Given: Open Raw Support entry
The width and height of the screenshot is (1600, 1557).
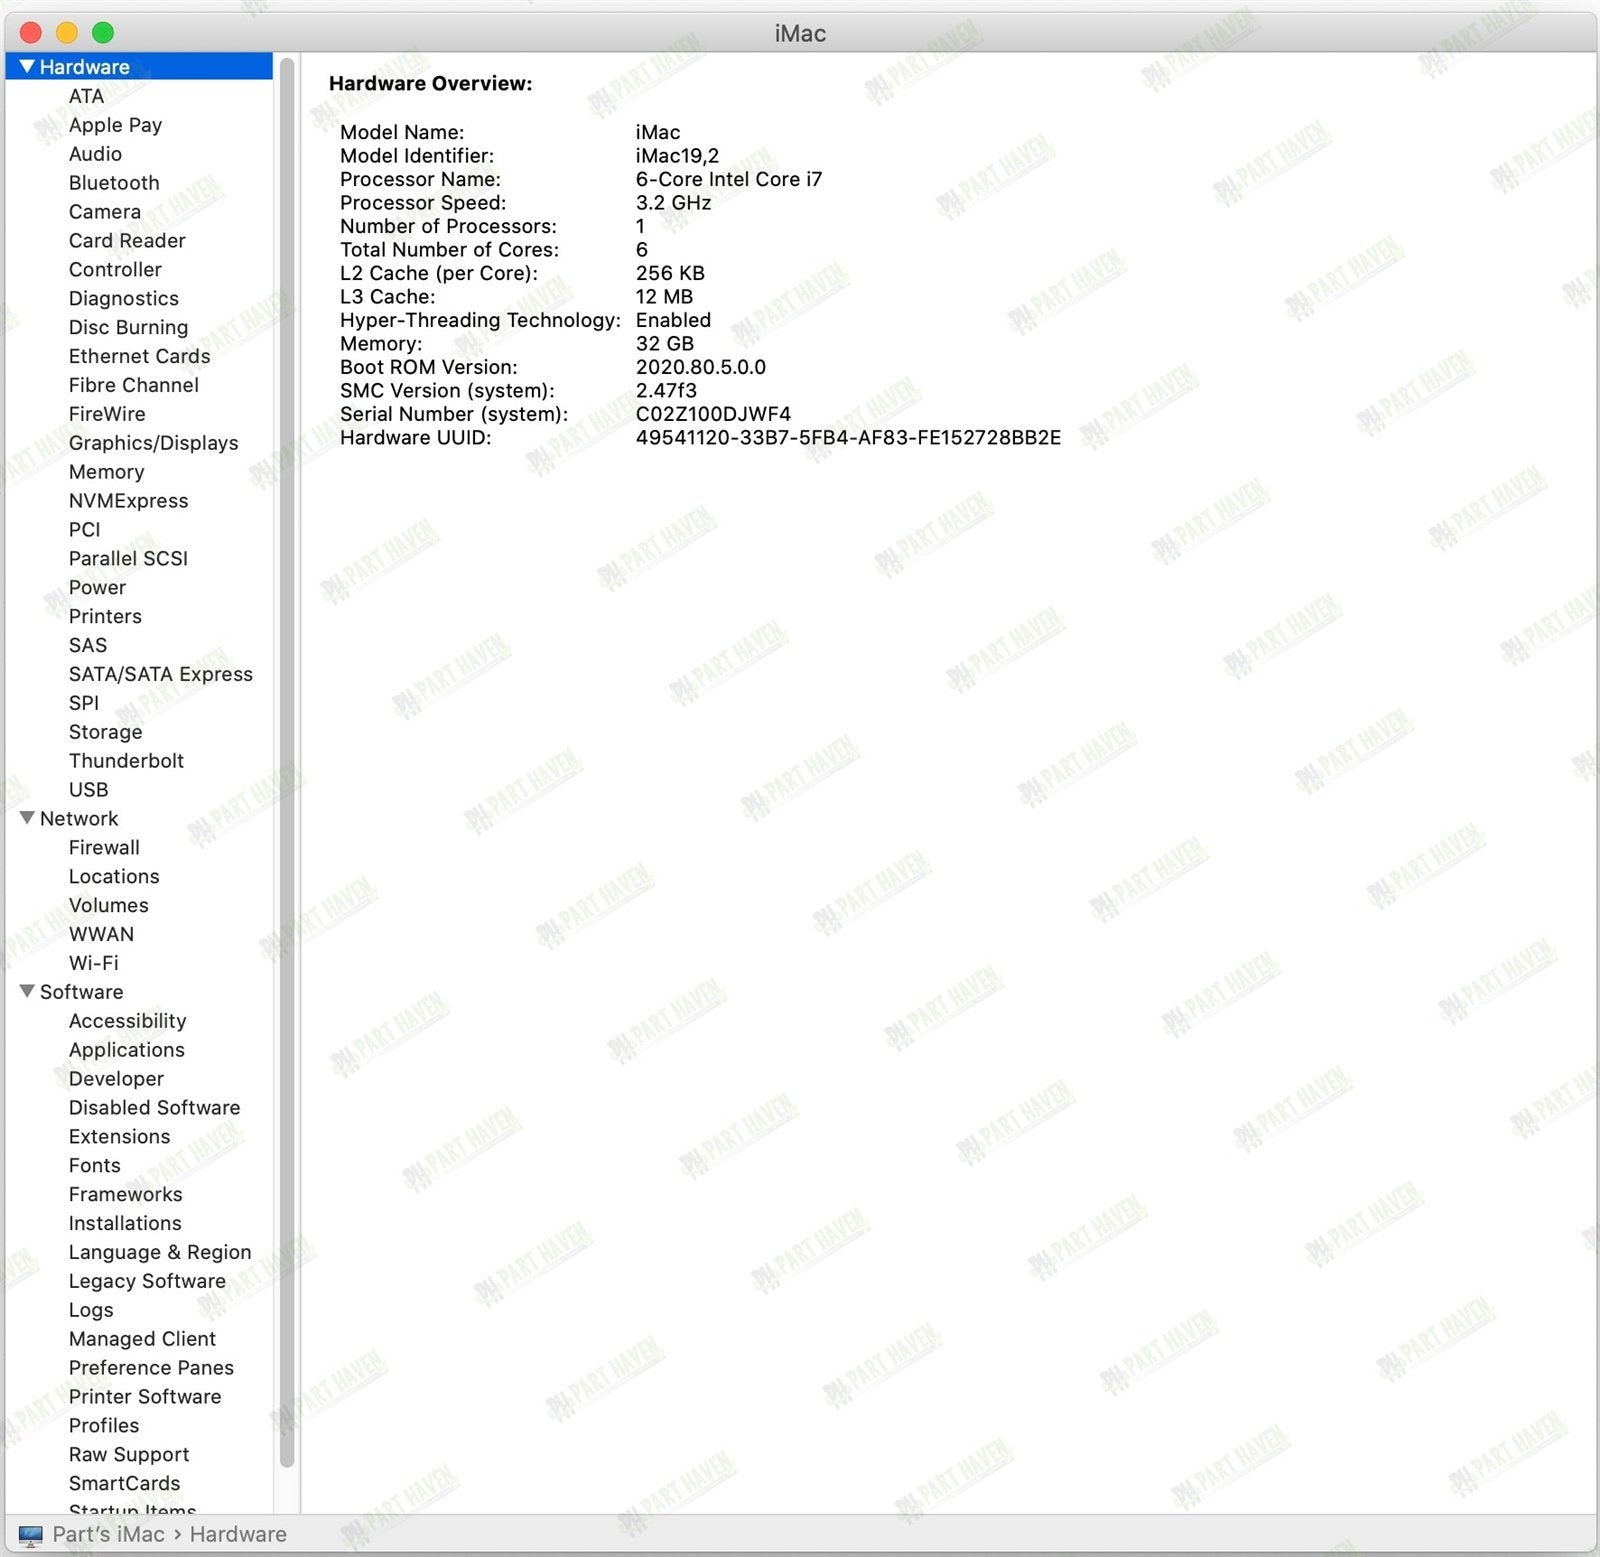Looking at the screenshot, I should 129,1455.
